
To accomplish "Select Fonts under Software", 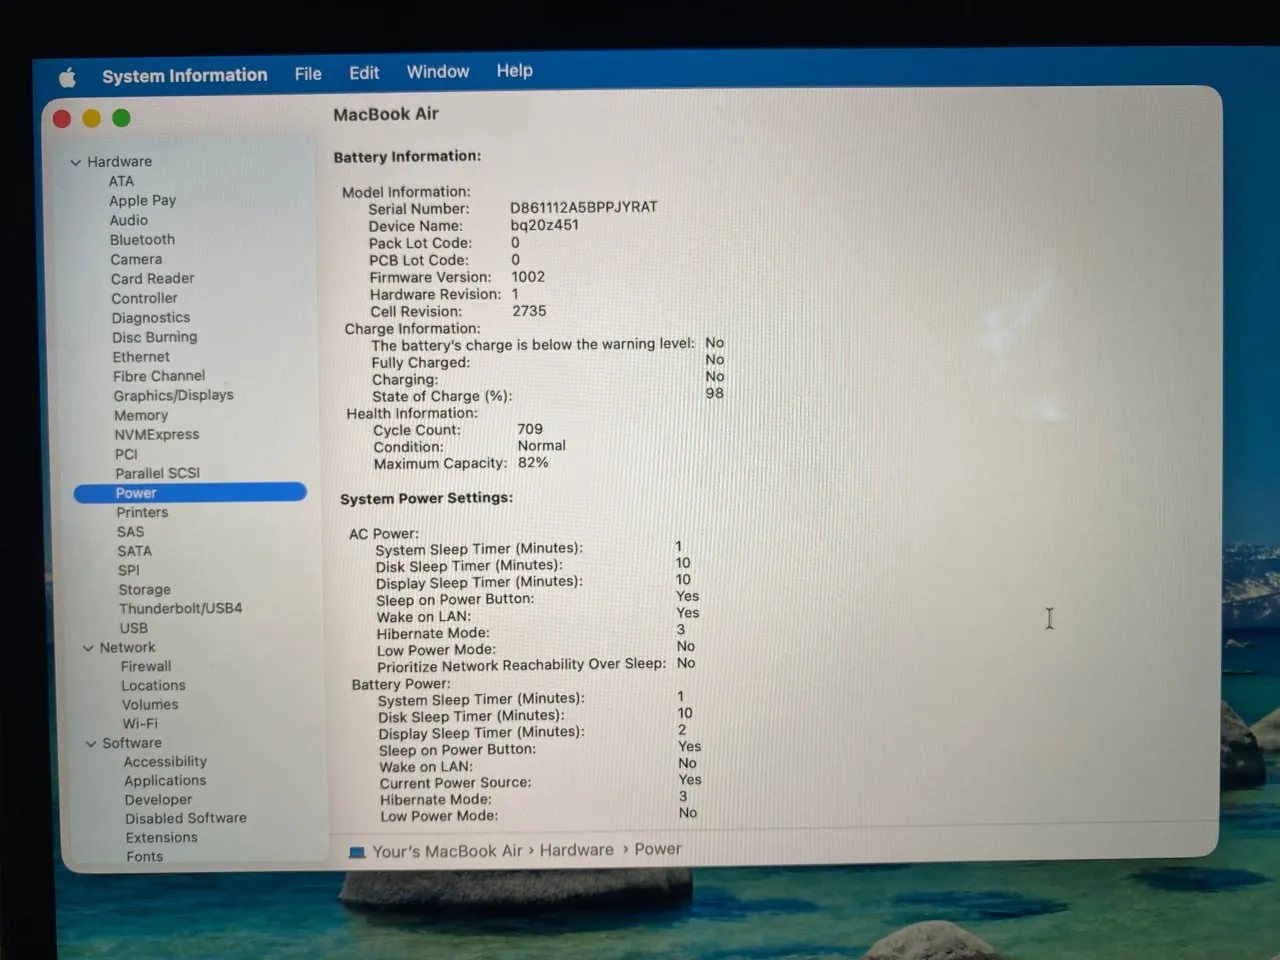I will (144, 856).
